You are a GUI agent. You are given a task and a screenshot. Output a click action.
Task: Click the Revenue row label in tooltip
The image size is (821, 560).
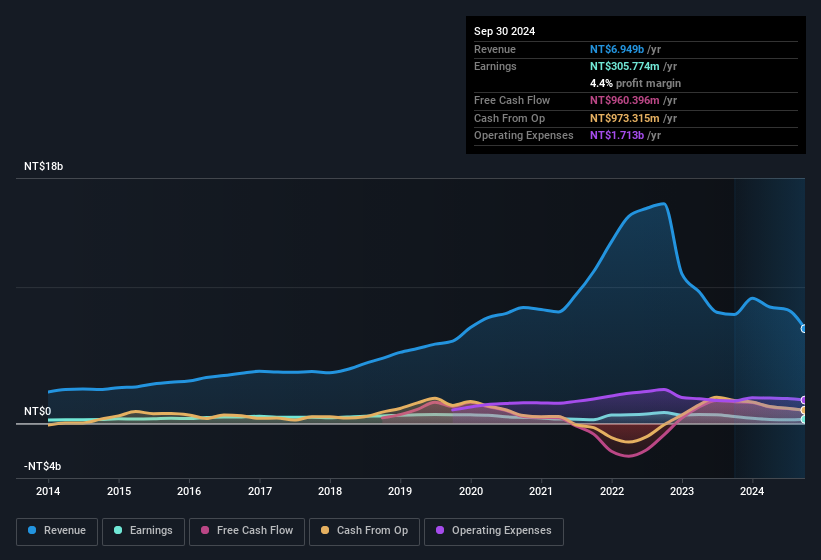click(x=495, y=49)
